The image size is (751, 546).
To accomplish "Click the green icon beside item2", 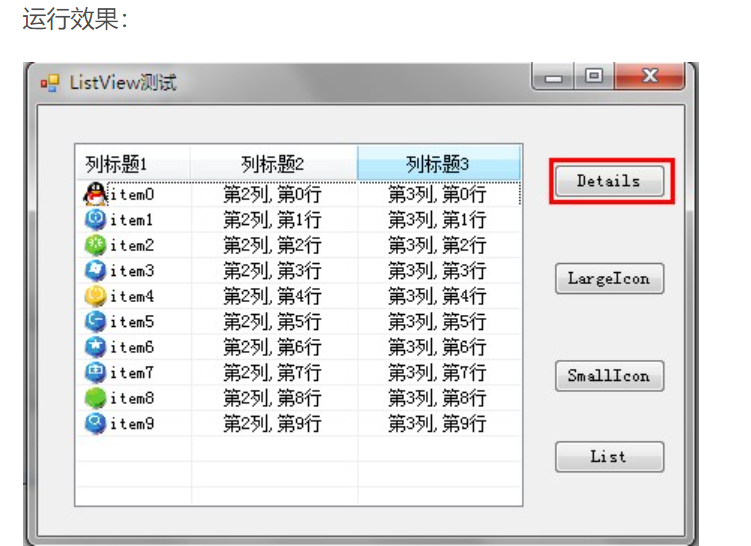I will pos(95,245).
